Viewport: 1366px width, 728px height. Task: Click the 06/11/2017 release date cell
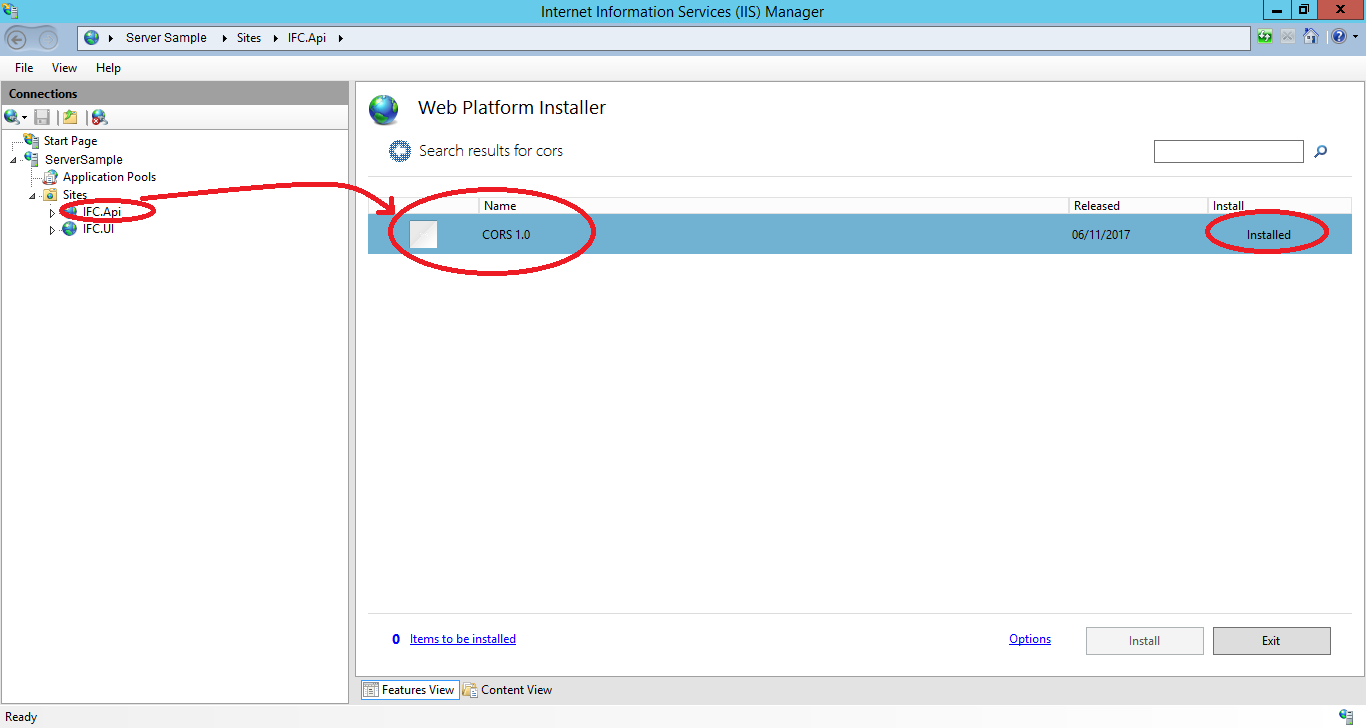point(1099,235)
